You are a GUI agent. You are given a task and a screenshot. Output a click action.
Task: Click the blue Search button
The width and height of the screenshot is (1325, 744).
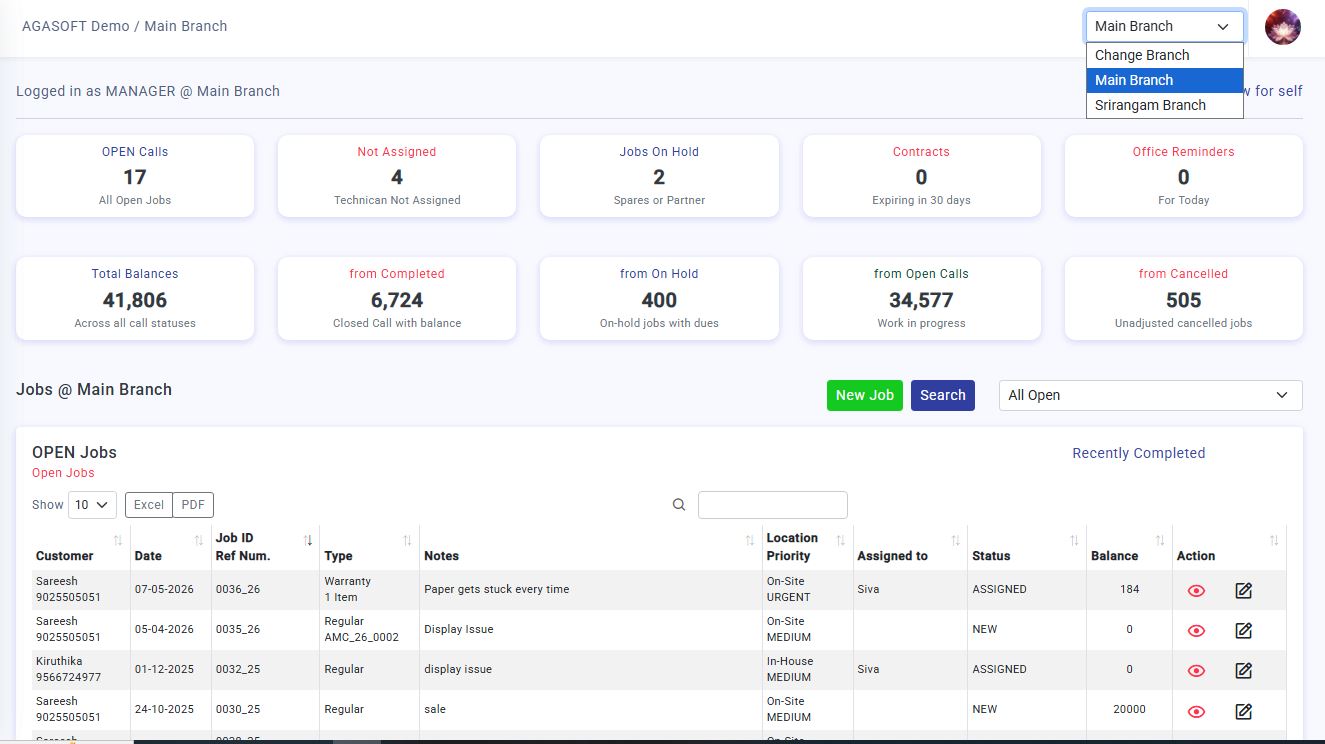(x=942, y=395)
